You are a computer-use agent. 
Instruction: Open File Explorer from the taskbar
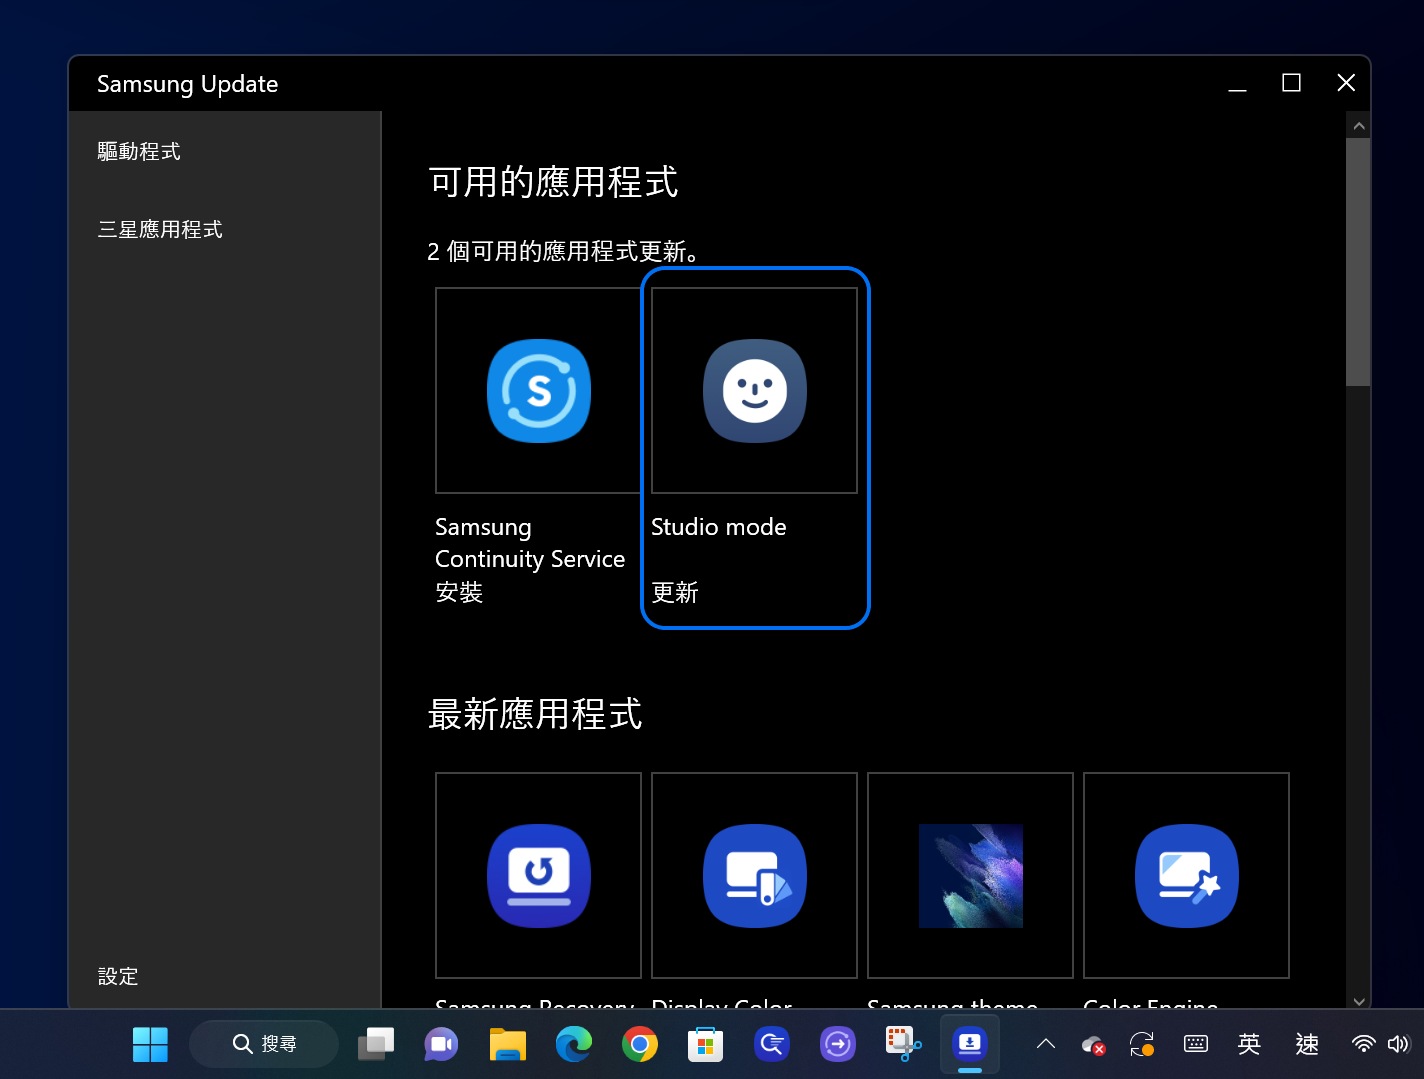pyautogui.click(x=508, y=1045)
